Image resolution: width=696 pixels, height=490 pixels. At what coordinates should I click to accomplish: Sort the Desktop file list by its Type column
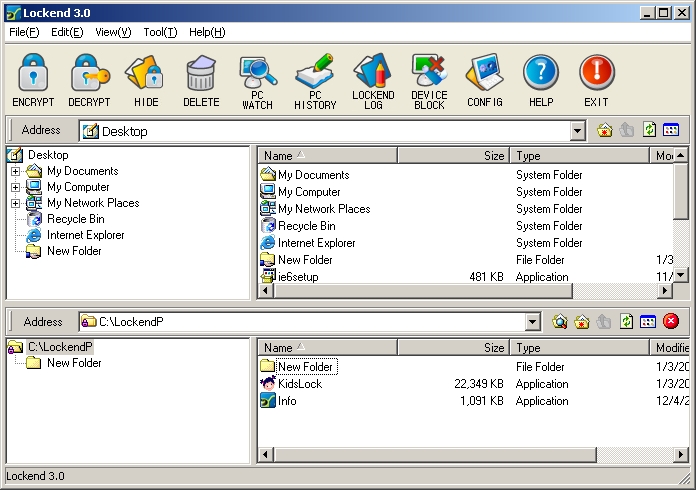[580, 156]
